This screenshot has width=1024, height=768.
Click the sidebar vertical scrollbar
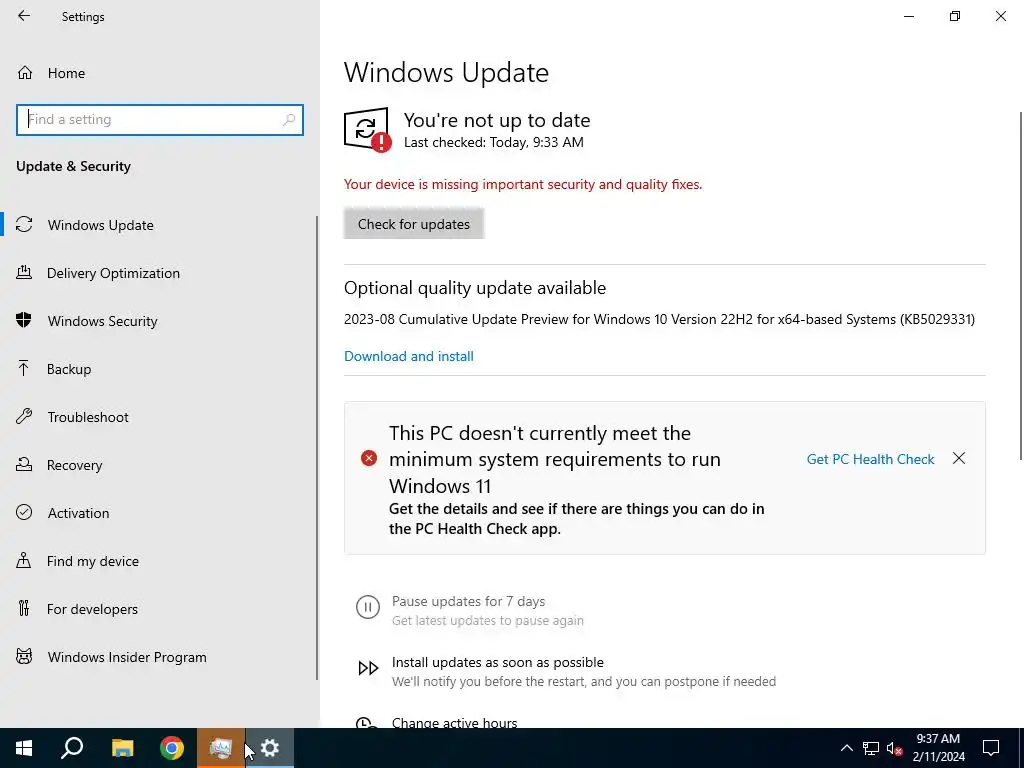317,448
